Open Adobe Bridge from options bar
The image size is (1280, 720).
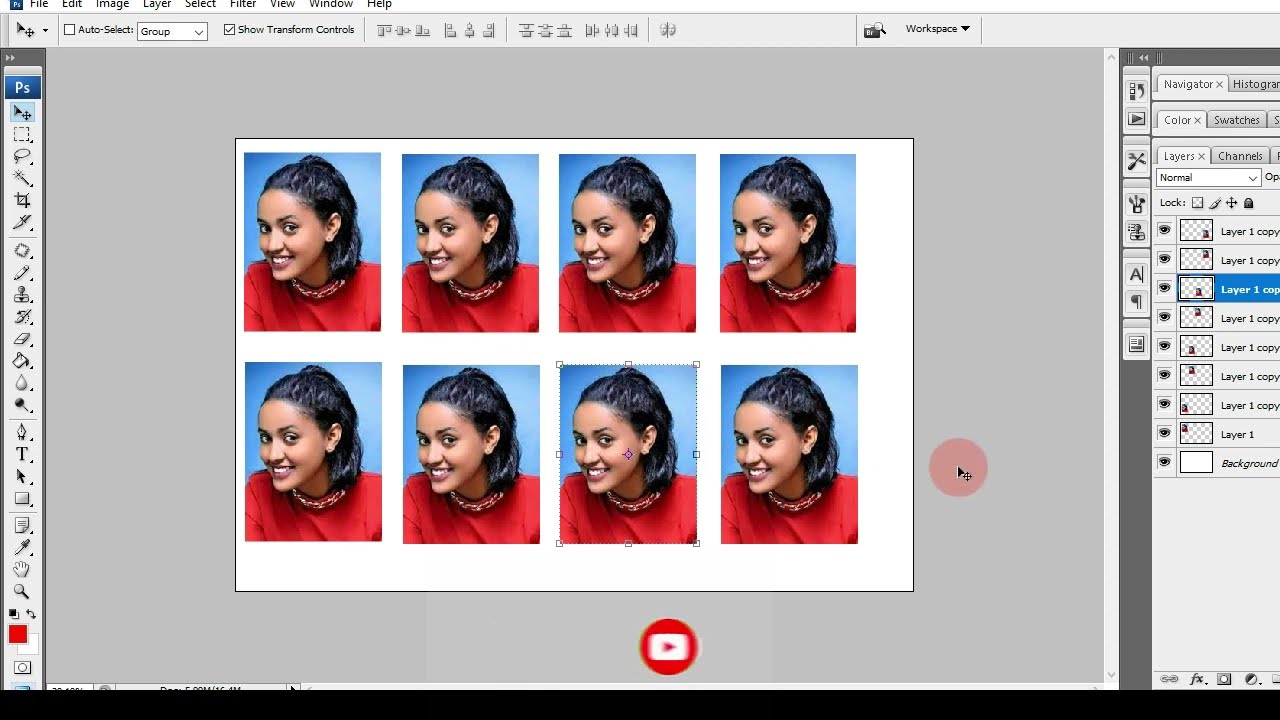[875, 31]
